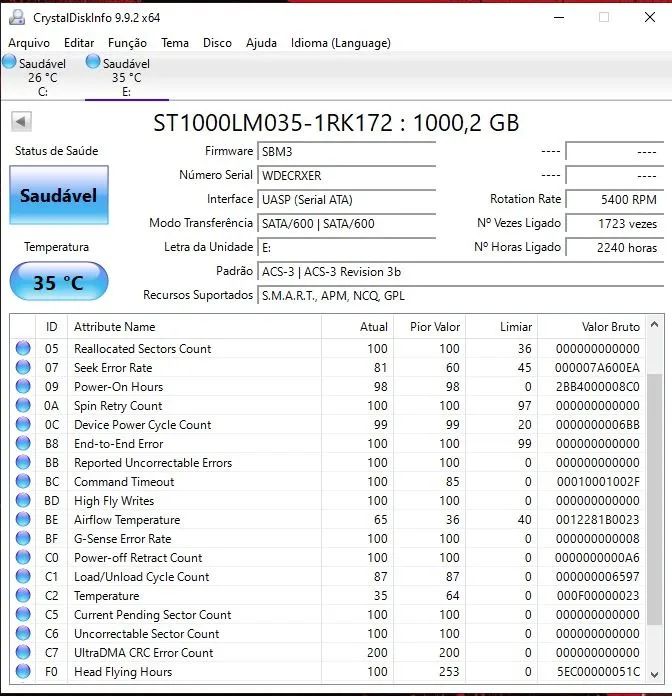672x696 pixels.
Task: Click the serial number field WDECRXER
Action: pos(346,175)
